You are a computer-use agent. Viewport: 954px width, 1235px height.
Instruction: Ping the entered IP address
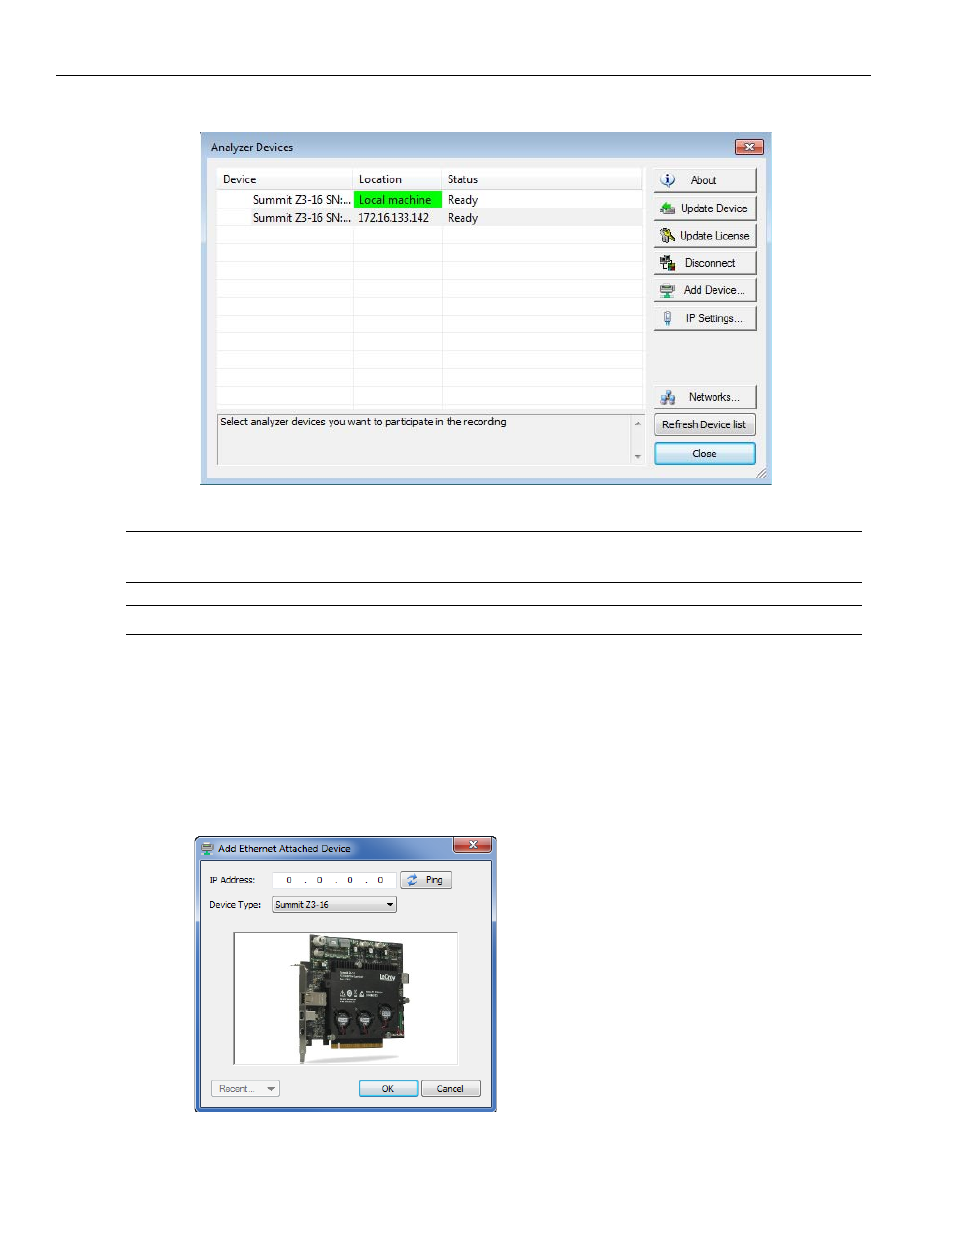(426, 880)
